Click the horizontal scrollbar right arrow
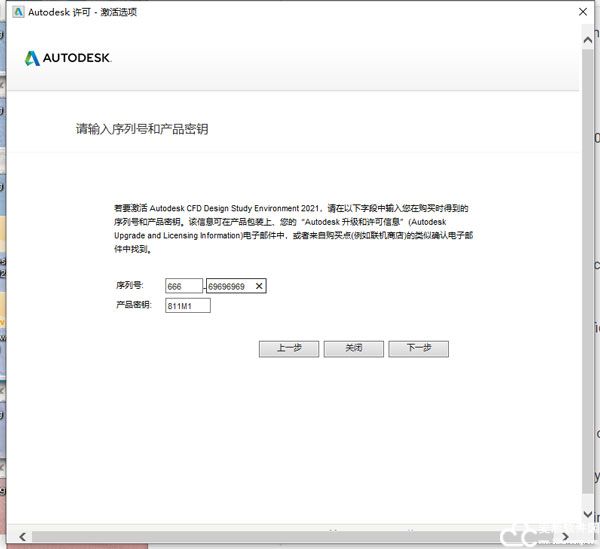Viewport: 600px width, 549px height. pos(565,537)
